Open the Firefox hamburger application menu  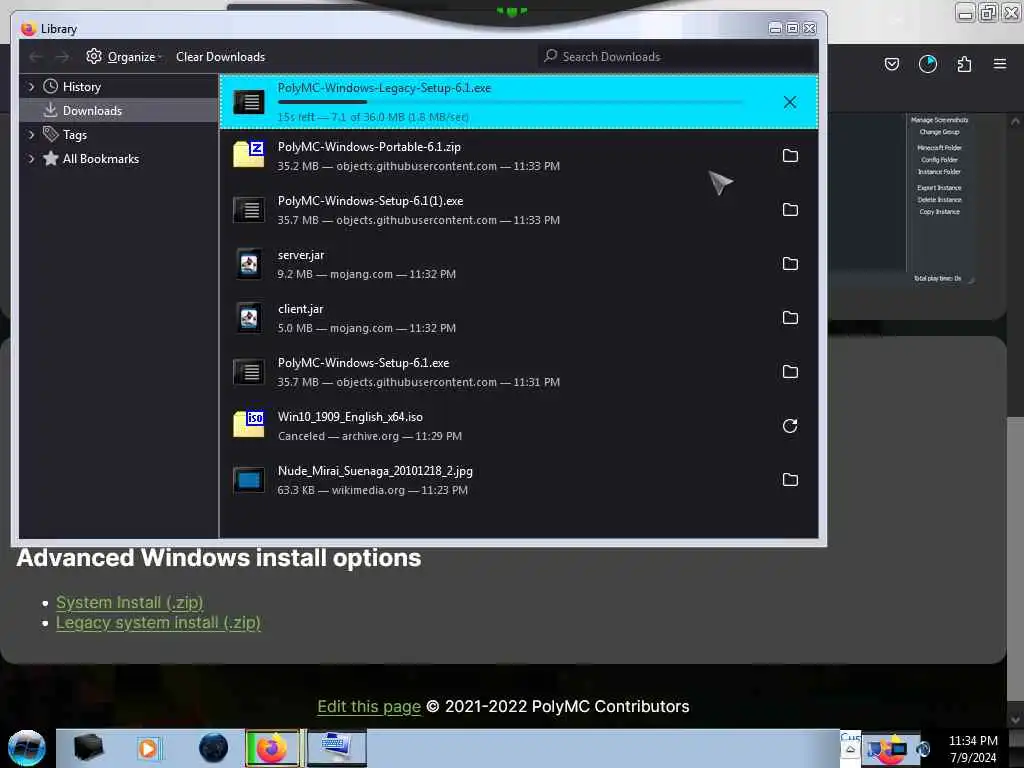click(x=1000, y=64)
